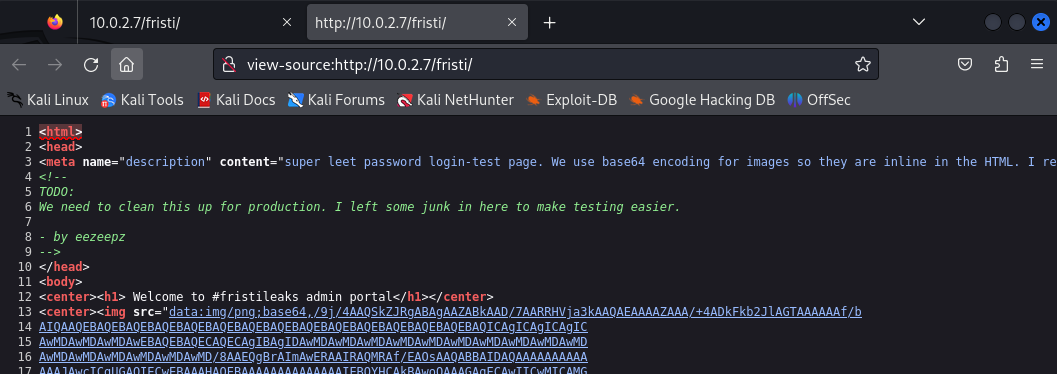
Task: Open the base64 data:img/png image link
Action: (515, 312)
